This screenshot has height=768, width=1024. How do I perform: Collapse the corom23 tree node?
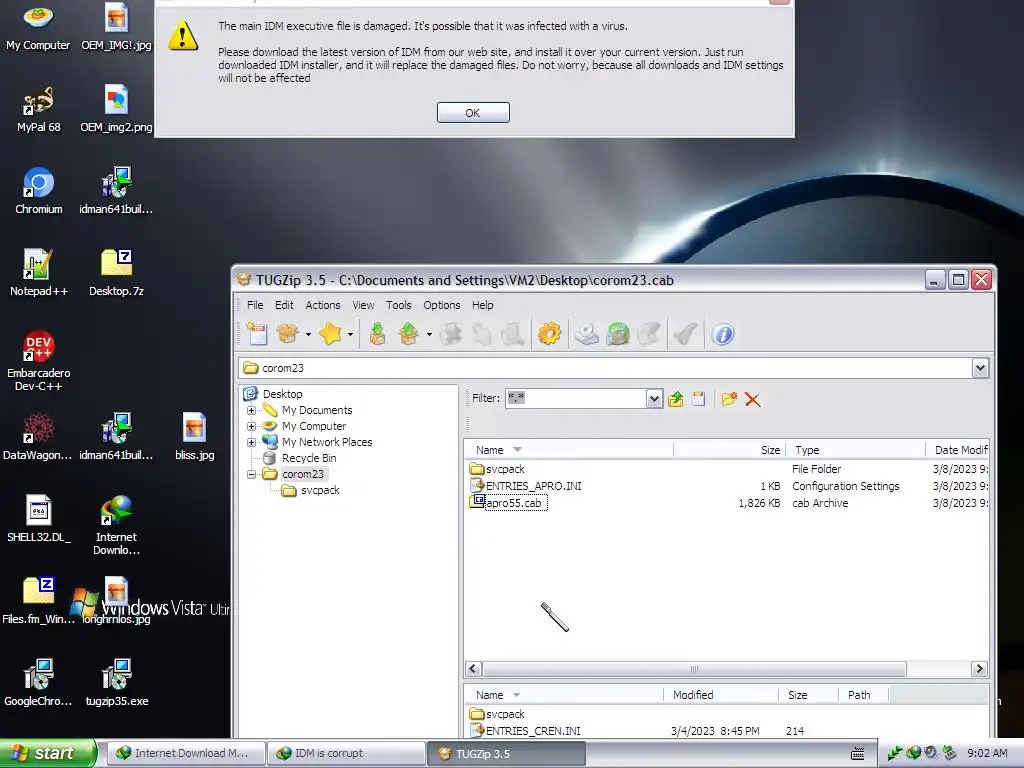pyautogui.click(x=251, y=474)
